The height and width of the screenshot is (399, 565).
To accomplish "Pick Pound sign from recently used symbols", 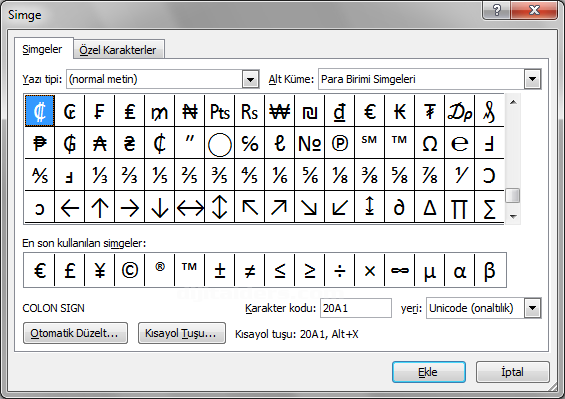I will coord(70,270).
